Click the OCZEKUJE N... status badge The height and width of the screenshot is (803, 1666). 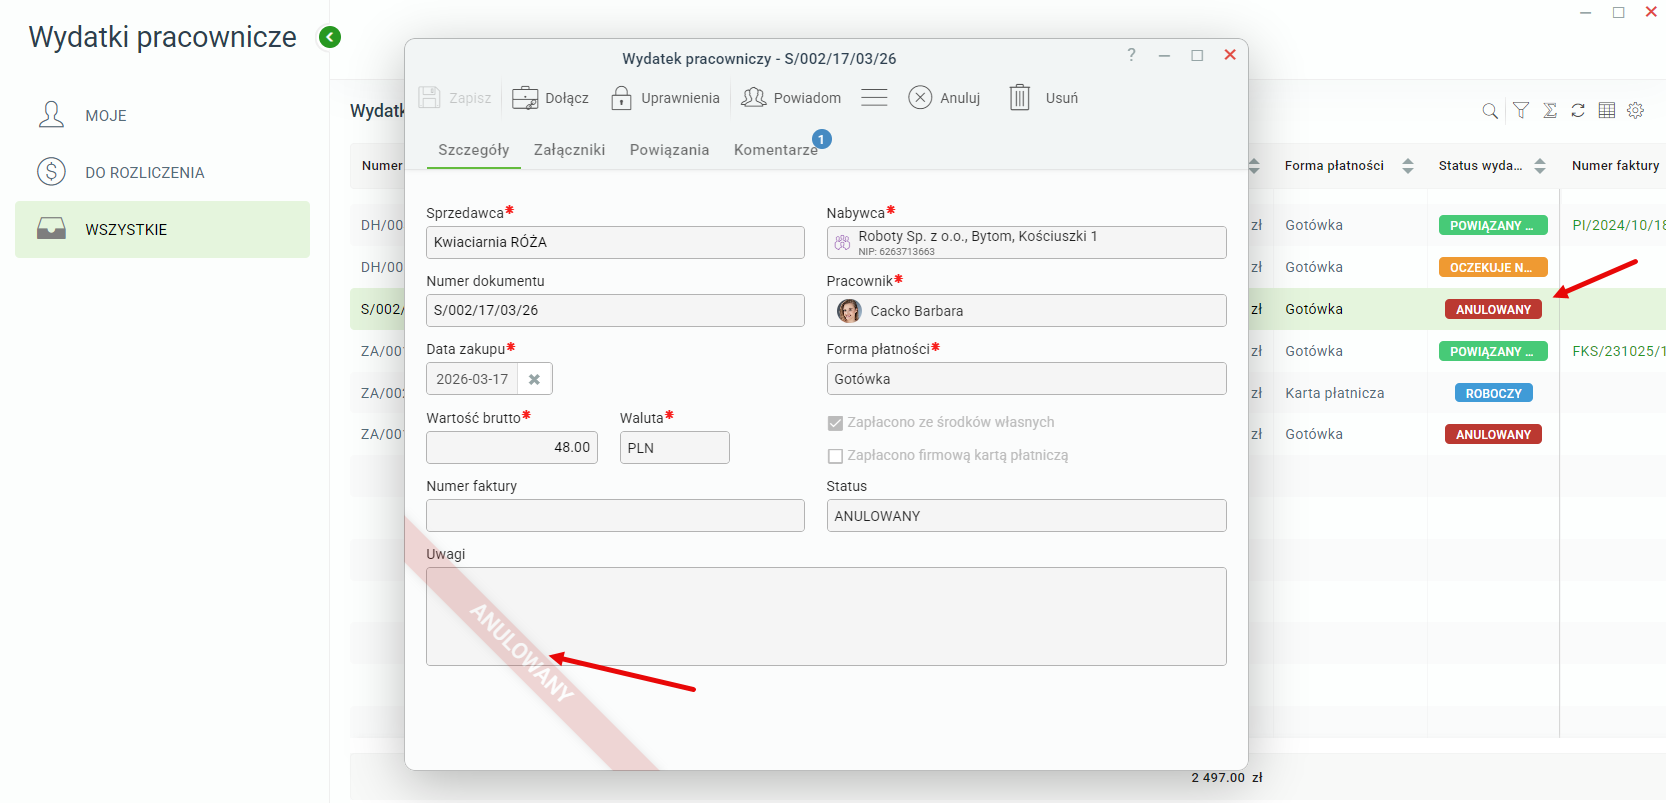click(1493, 267)
